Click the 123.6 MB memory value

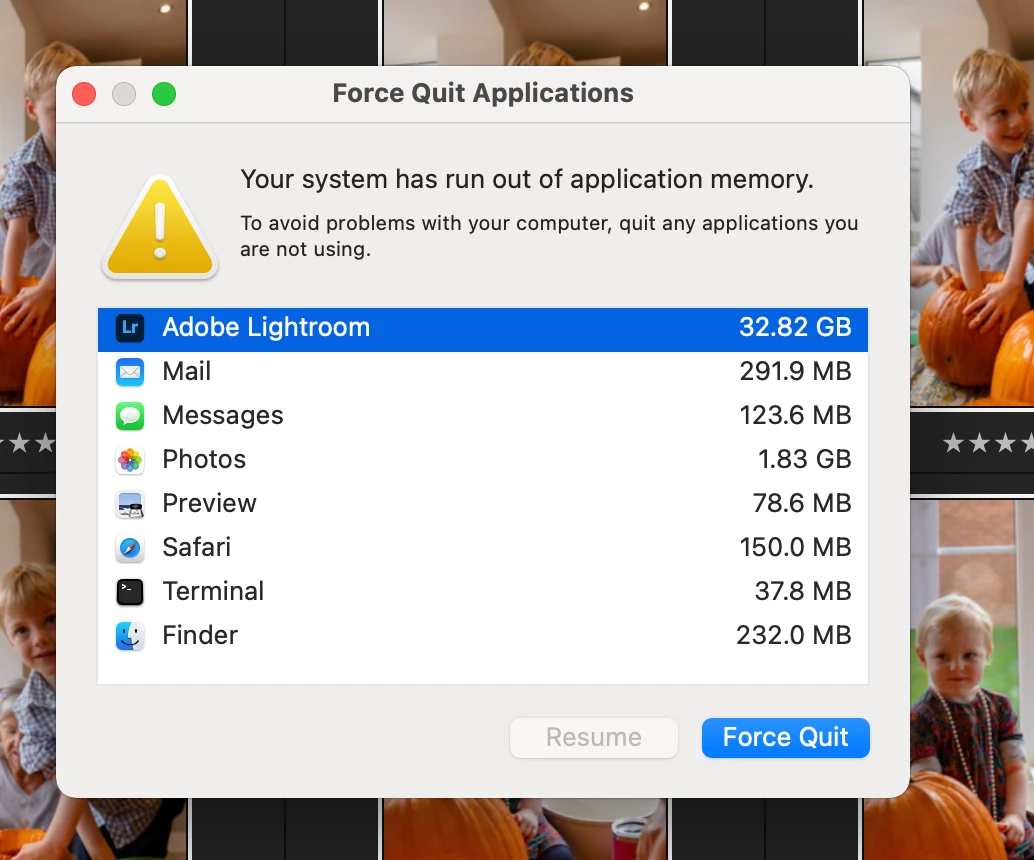click(x=795, y=415)
